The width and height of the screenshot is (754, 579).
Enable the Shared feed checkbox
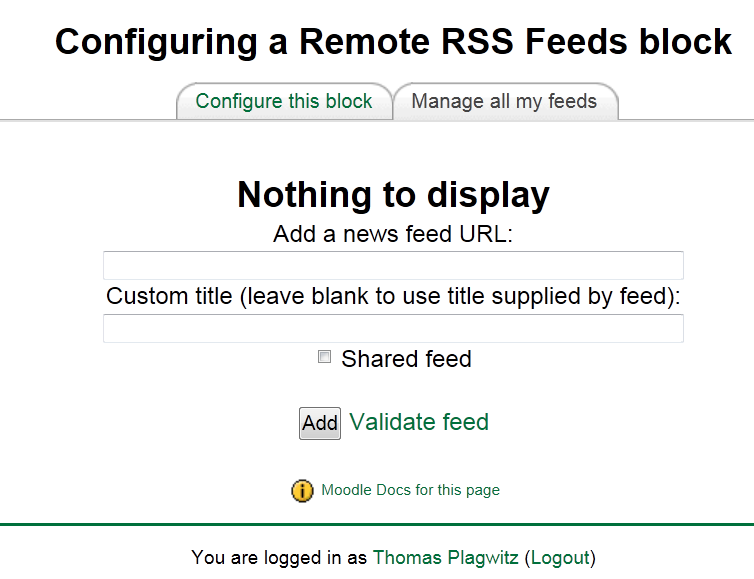click(324, 357)
